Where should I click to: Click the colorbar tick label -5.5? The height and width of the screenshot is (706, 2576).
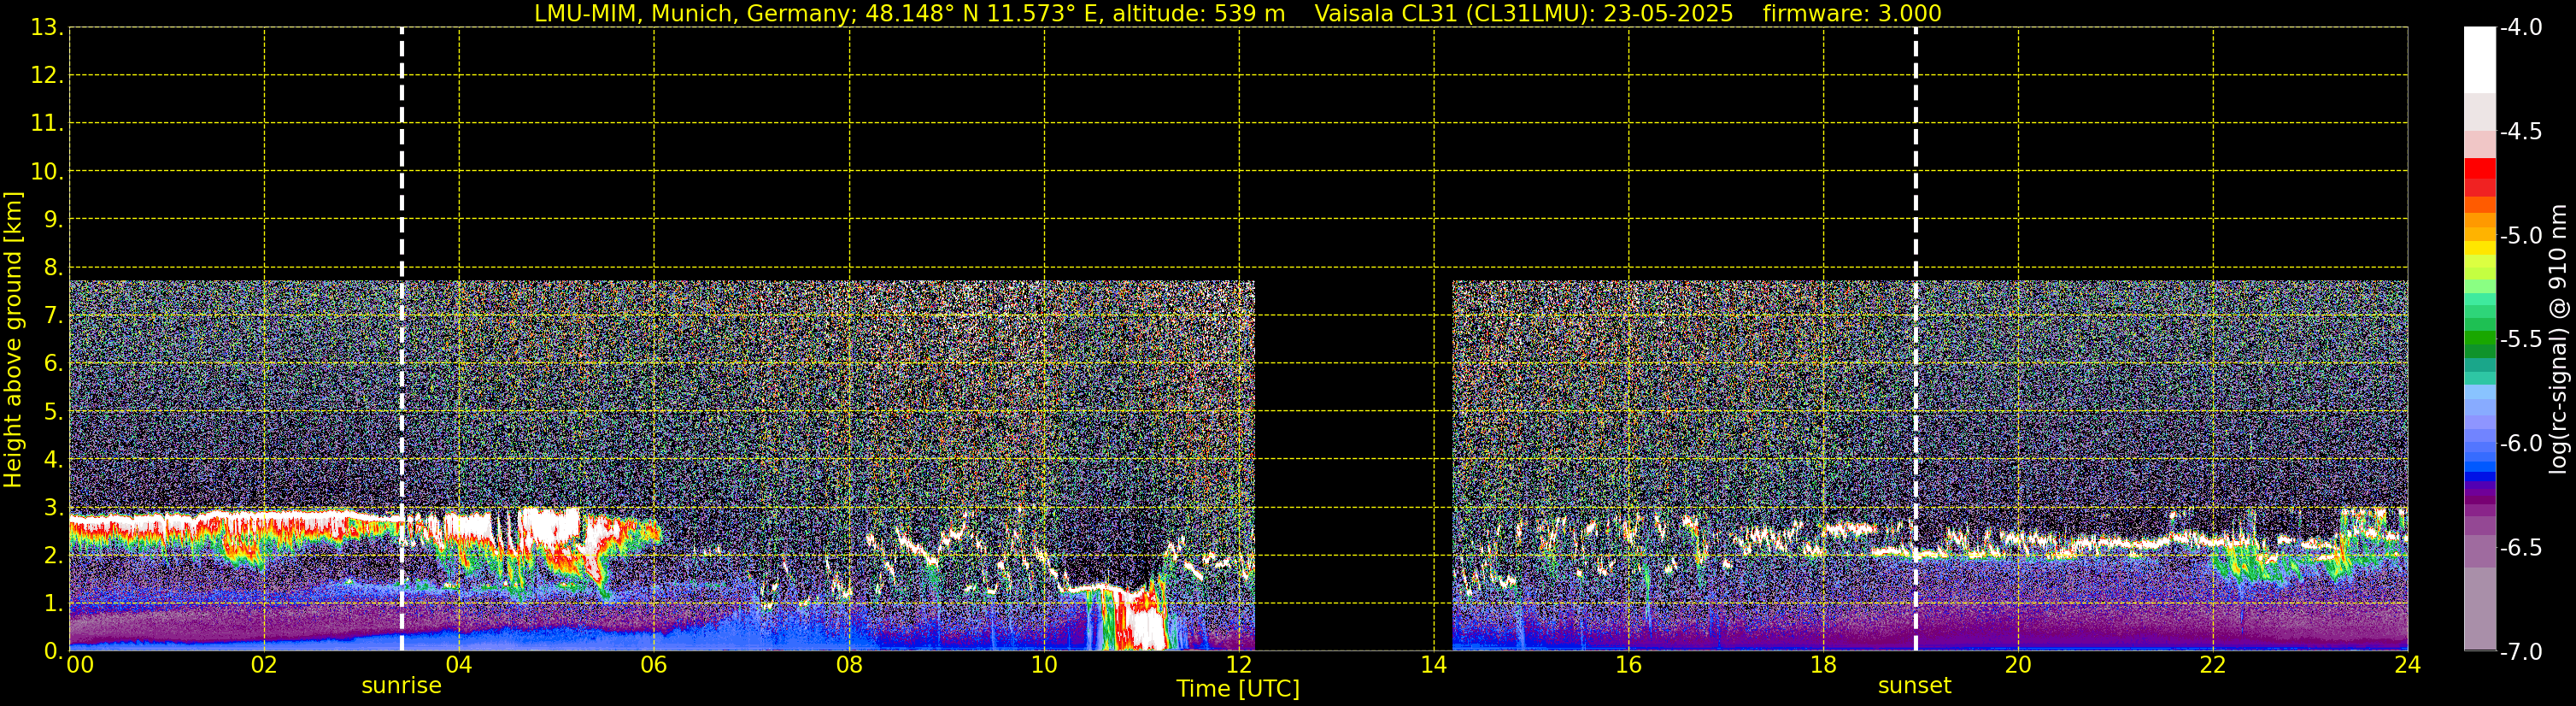[2520, 339]
